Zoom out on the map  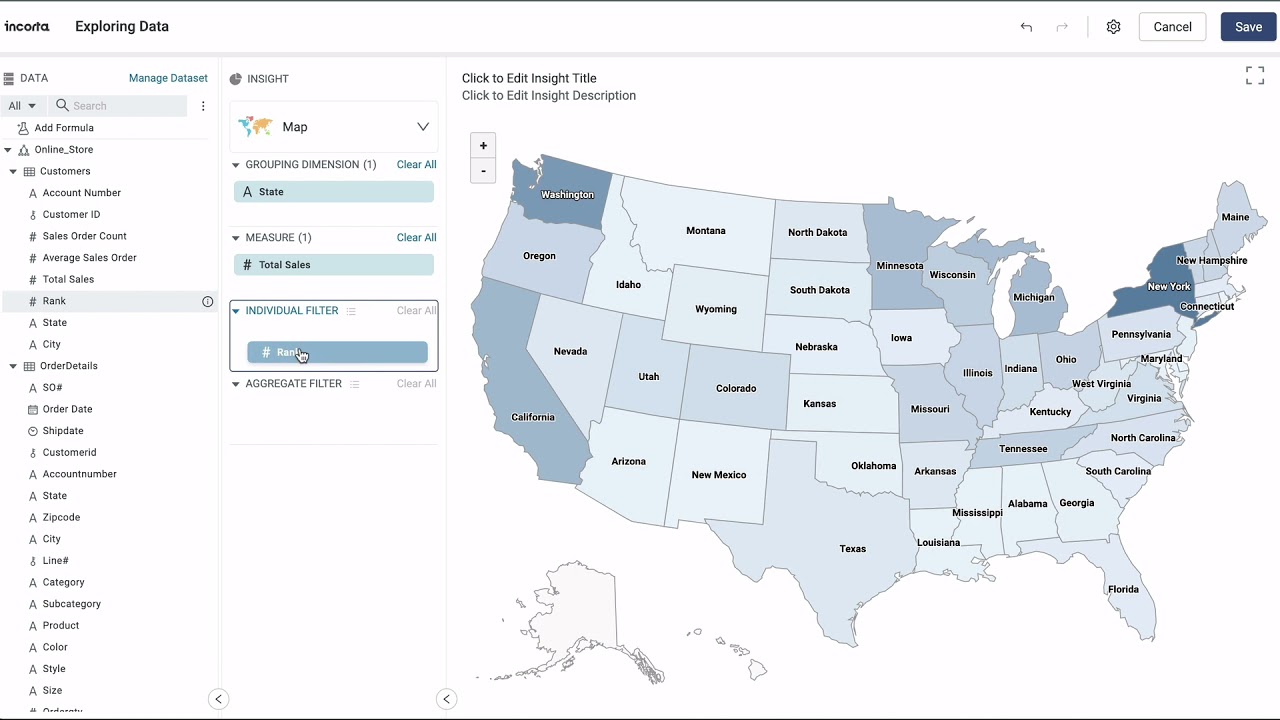click(483, 171)
